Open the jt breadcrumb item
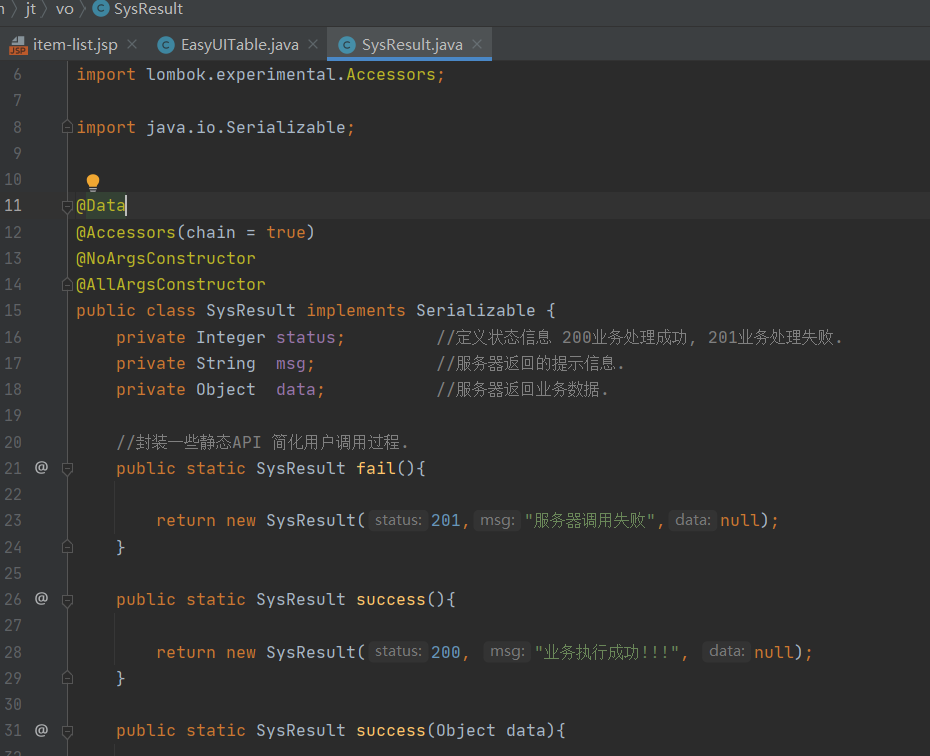Image resolution: width=930 pixels, height=756 pixels. point(30,8)
